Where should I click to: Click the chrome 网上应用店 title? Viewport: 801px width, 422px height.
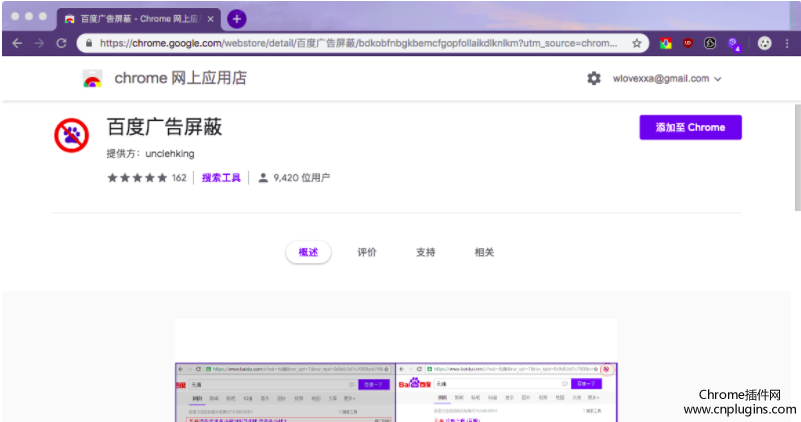180,78
